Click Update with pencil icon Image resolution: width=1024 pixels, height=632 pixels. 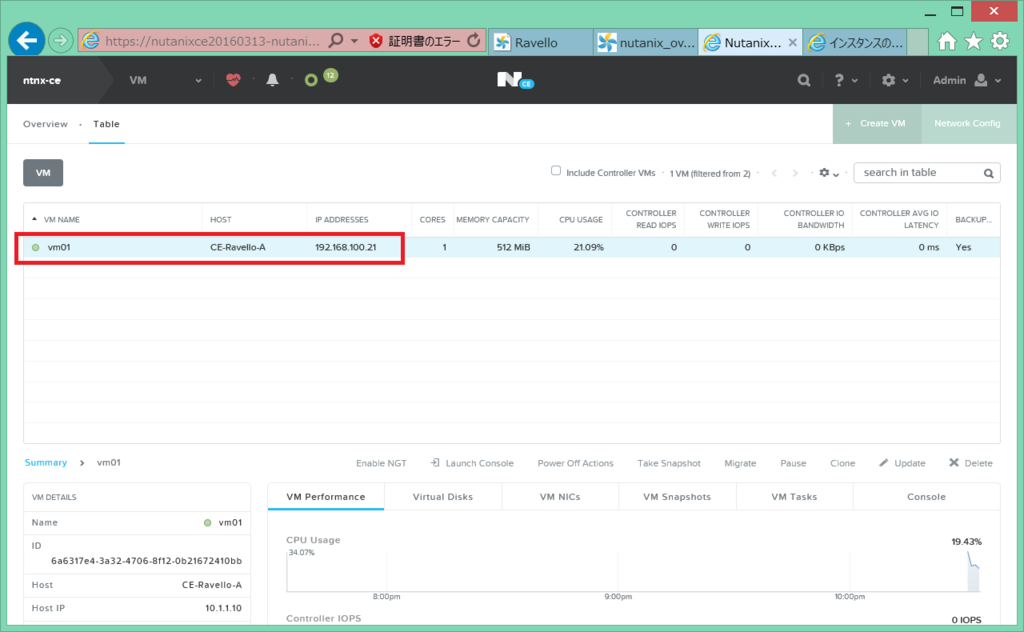tap(902, 463)
